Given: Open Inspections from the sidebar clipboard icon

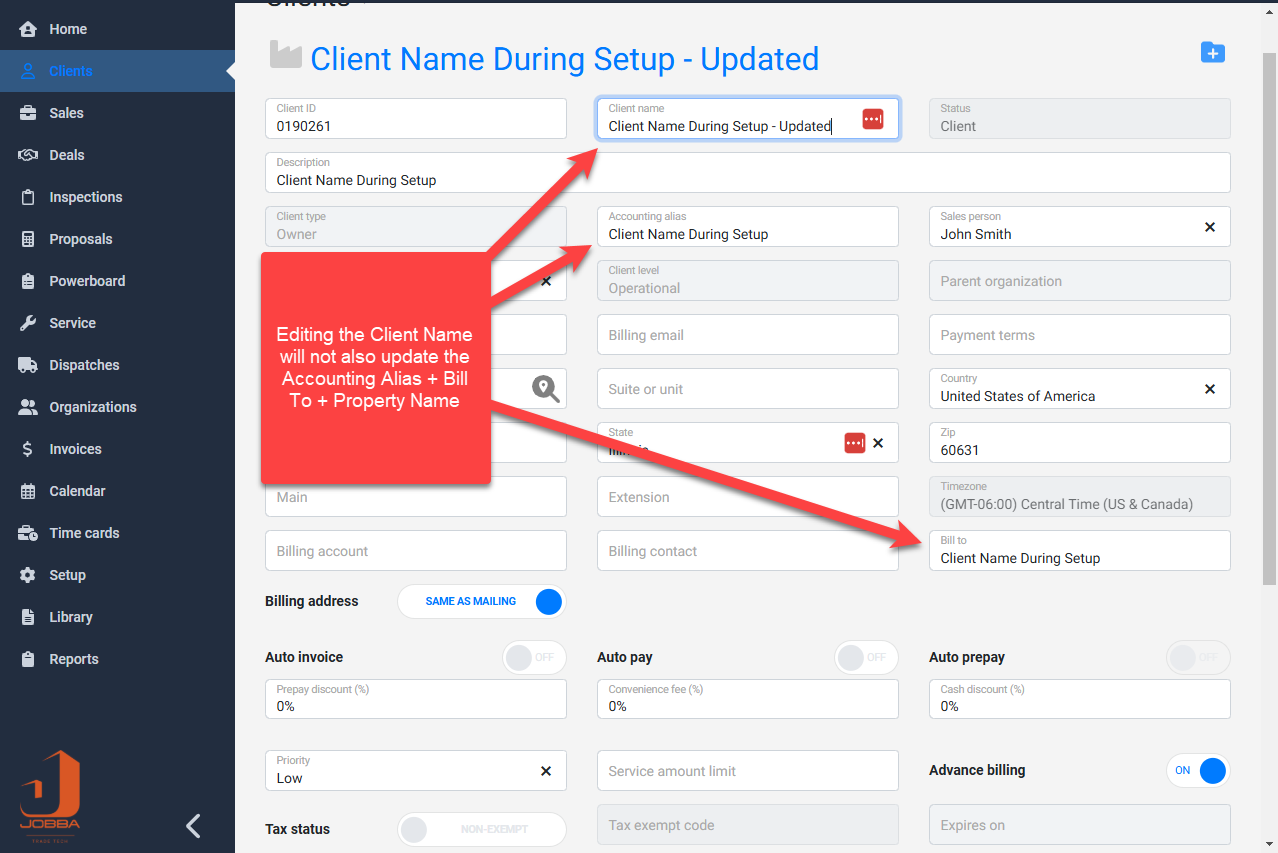Looking at the screenshot, I should click(x=29, y=197).
